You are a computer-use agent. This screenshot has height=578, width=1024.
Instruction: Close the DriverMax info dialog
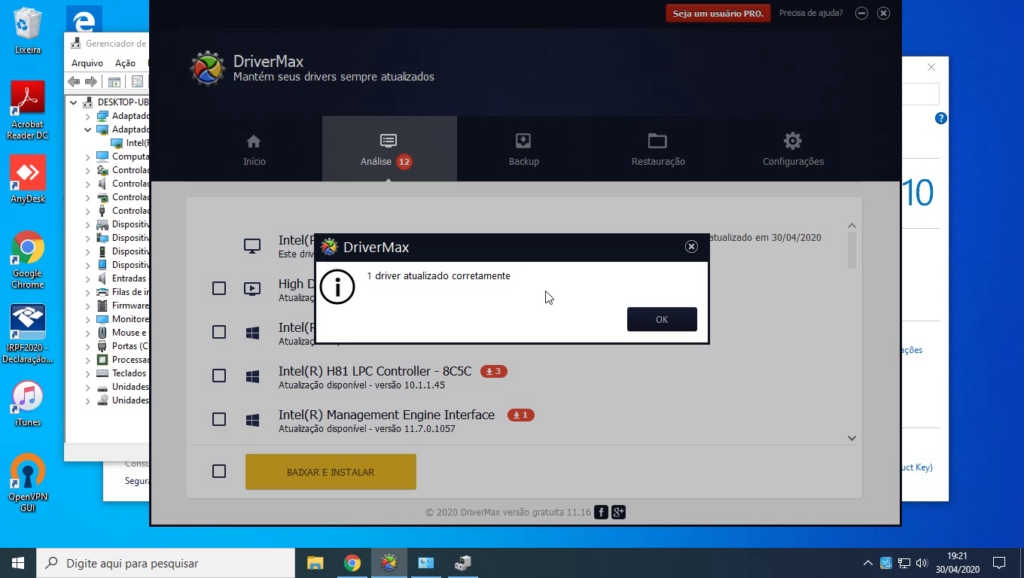pos(691,247)
